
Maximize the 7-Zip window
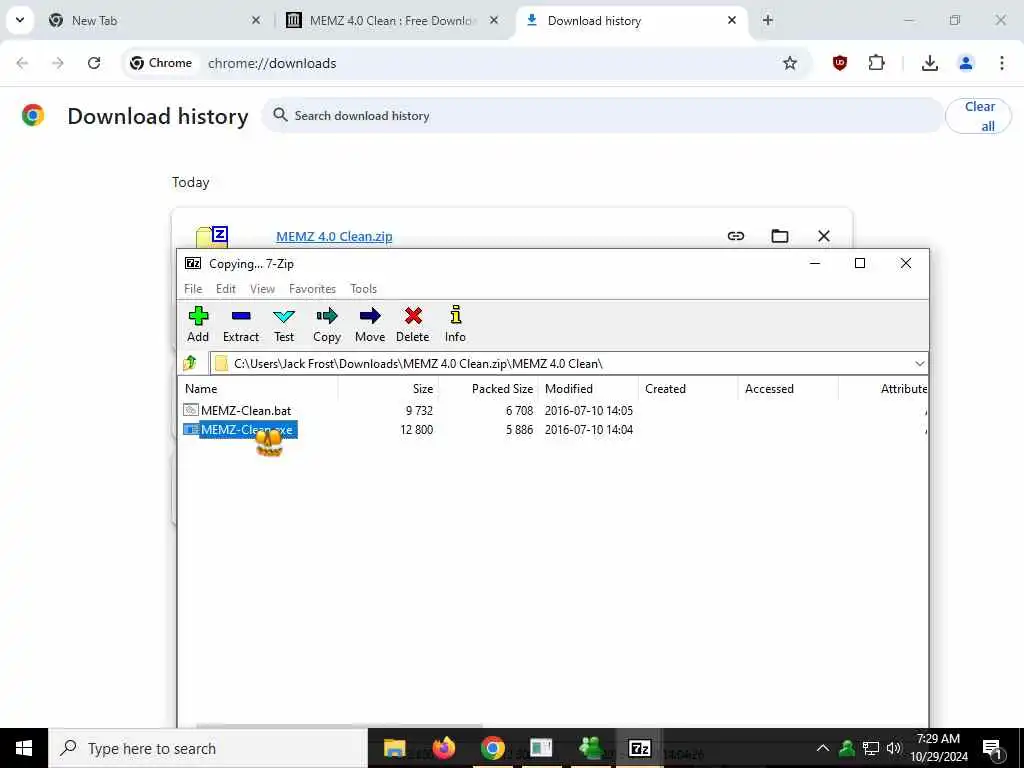pos(859,263)
